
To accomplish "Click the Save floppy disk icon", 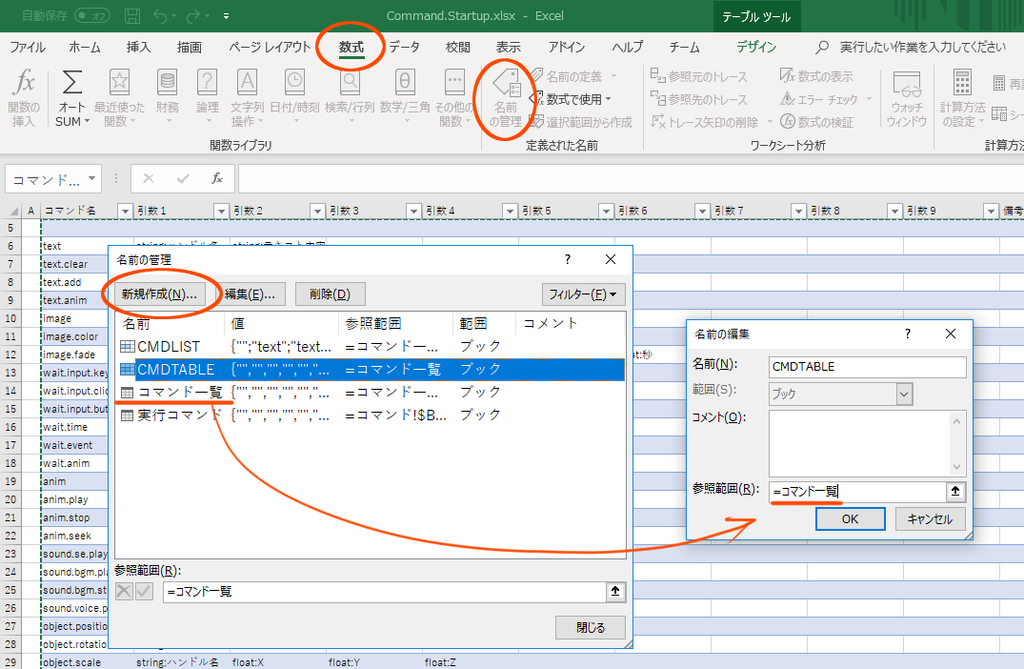I will (133, 16).
